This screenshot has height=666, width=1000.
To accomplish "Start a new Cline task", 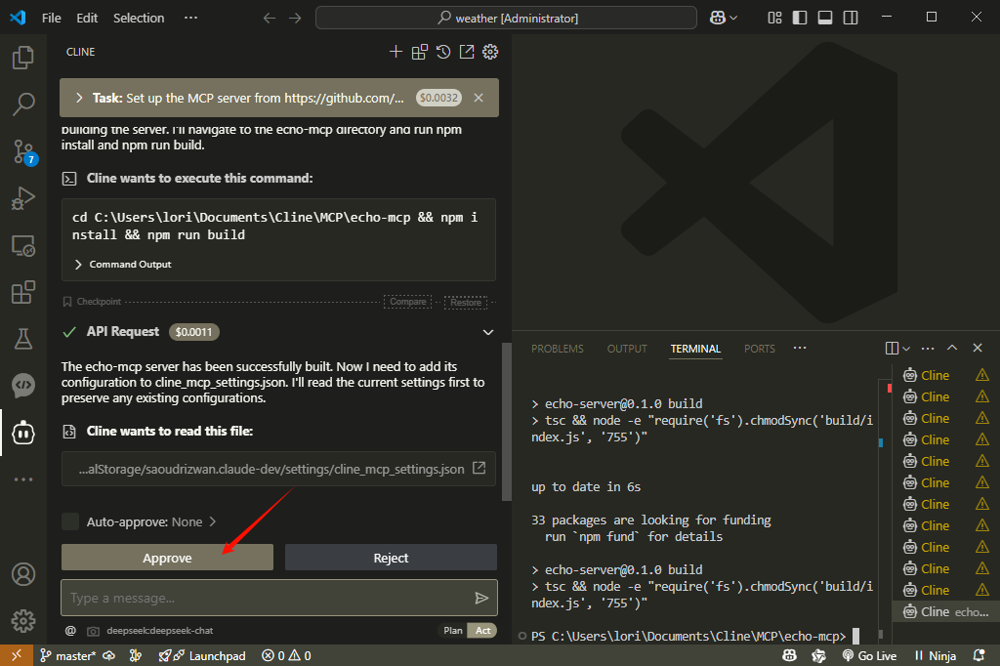I will 396,52.
